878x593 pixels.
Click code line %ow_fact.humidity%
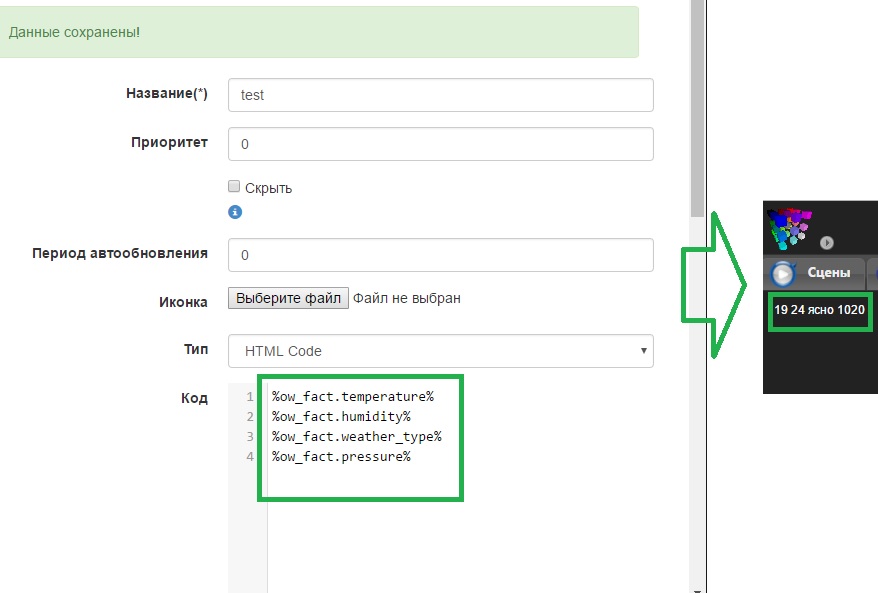click(342, 417)
